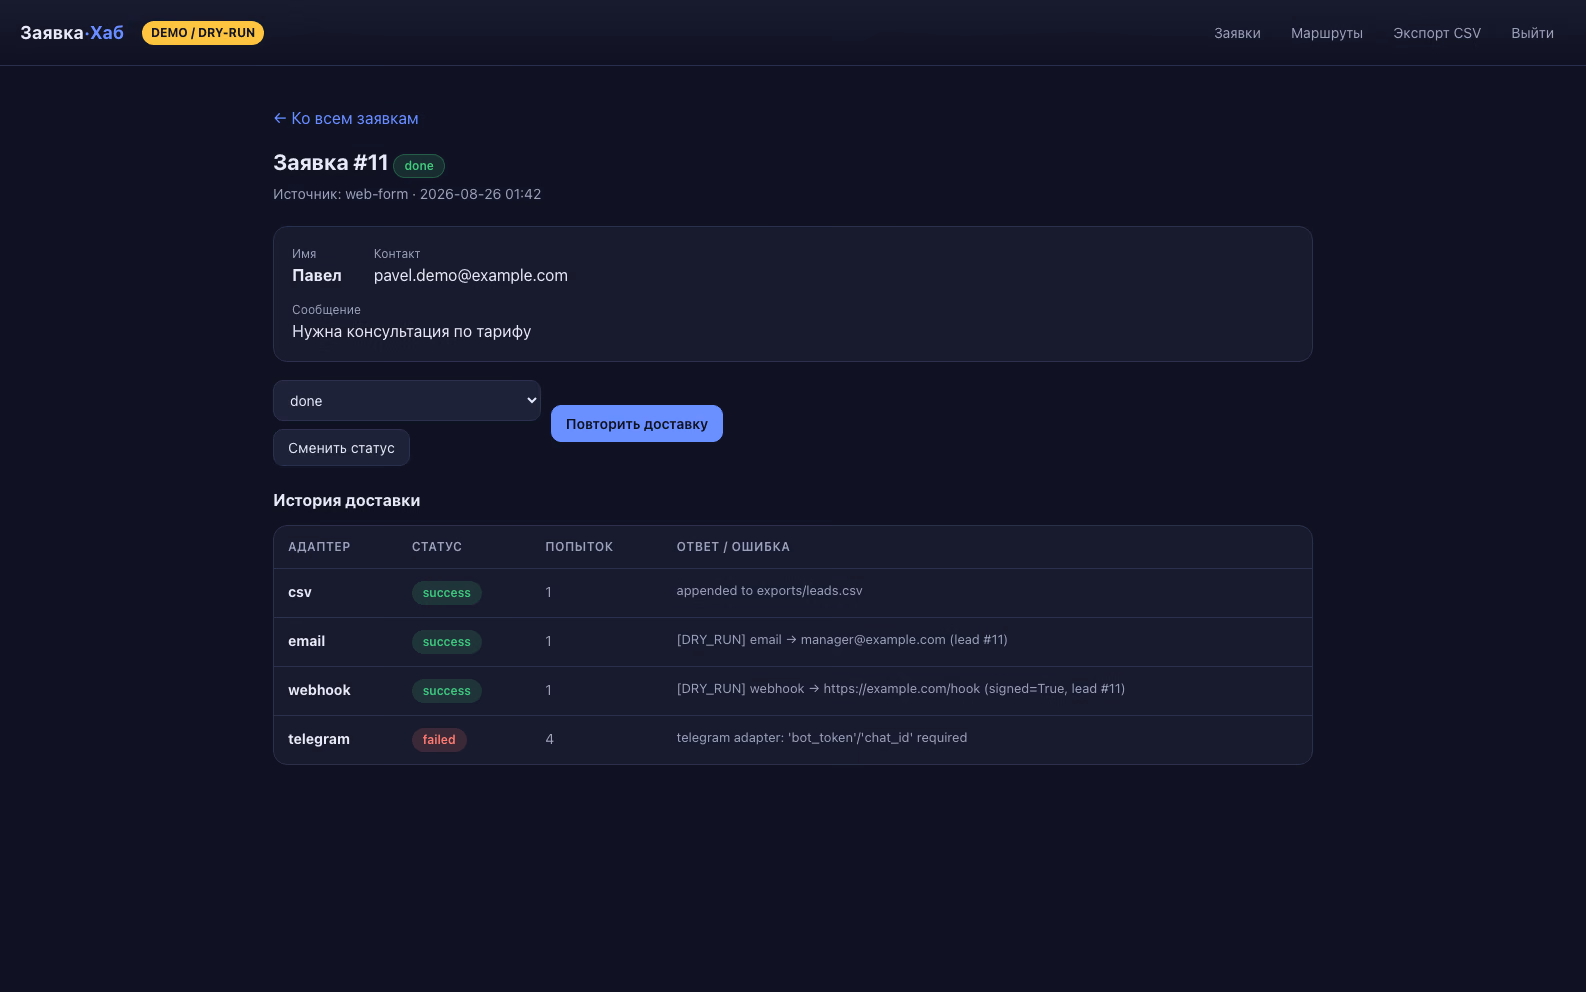Click the Заявка #11 heading
Image resolution: width=1586 pixels, height=992 pixels.
(330, 163)
